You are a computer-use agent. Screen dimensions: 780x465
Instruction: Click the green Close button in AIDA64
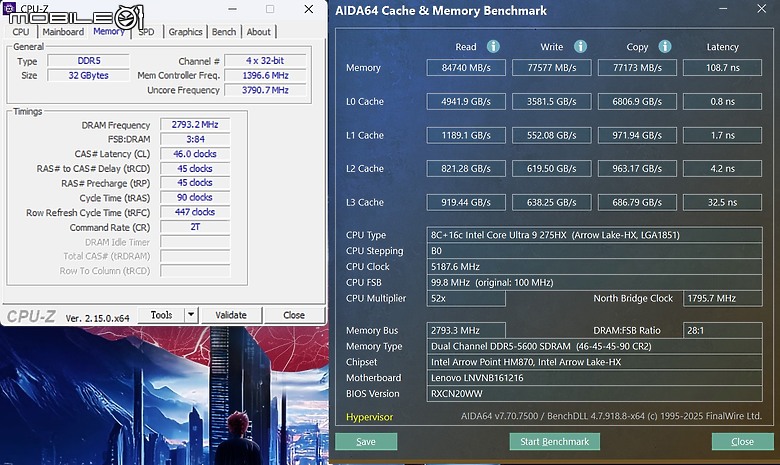coord(743,442)
